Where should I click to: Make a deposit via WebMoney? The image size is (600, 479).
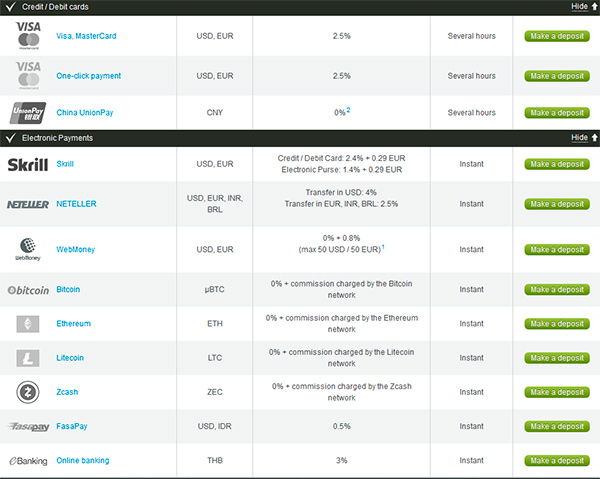pyautogui.click(x=557, y=249)
